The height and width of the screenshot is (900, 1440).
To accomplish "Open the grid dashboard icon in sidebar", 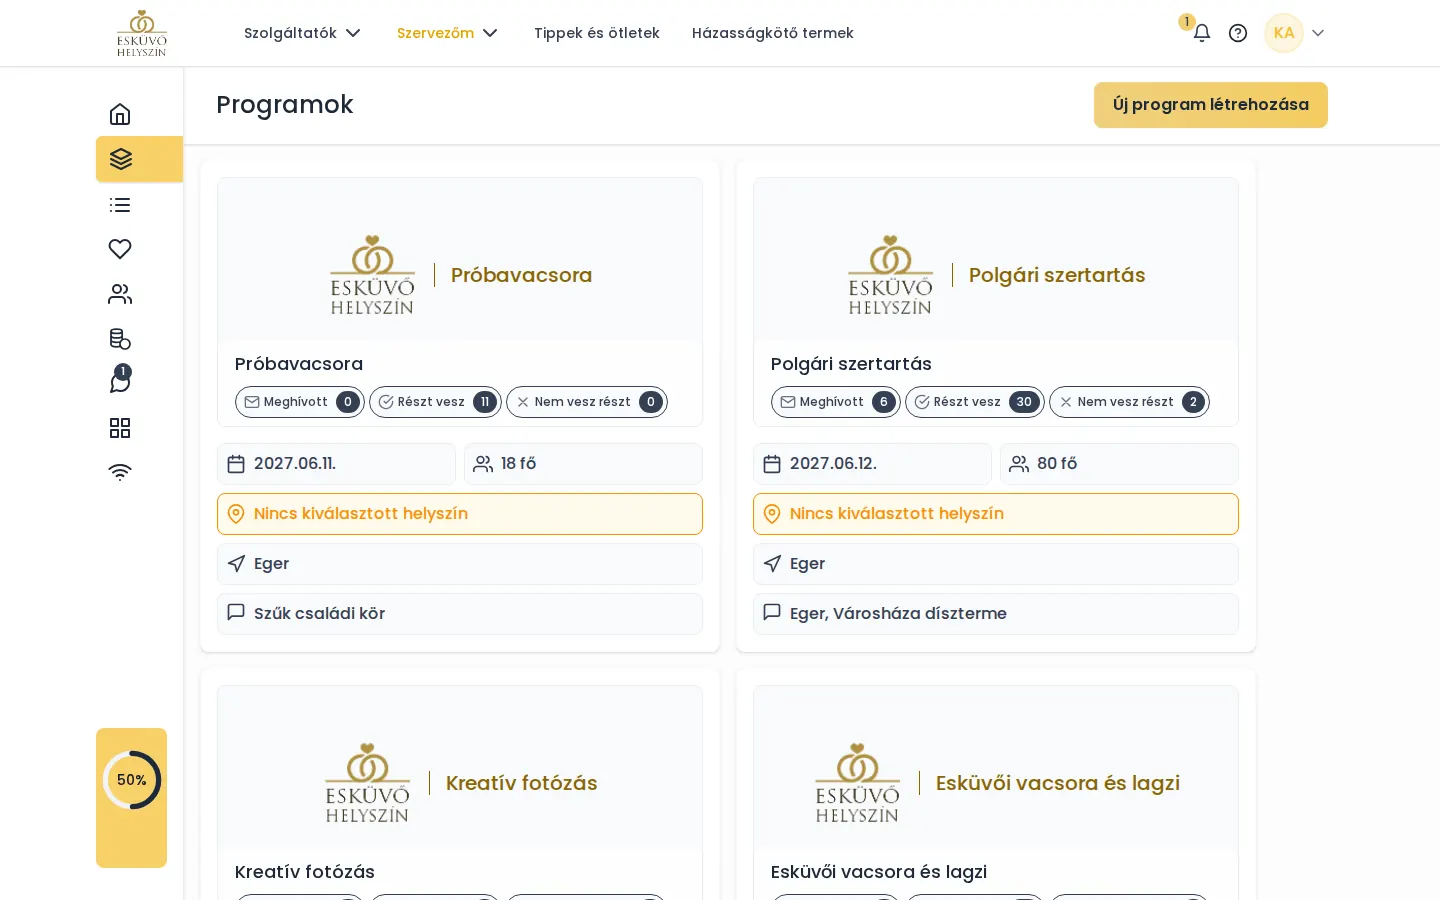I will click(x=120, y=428).
